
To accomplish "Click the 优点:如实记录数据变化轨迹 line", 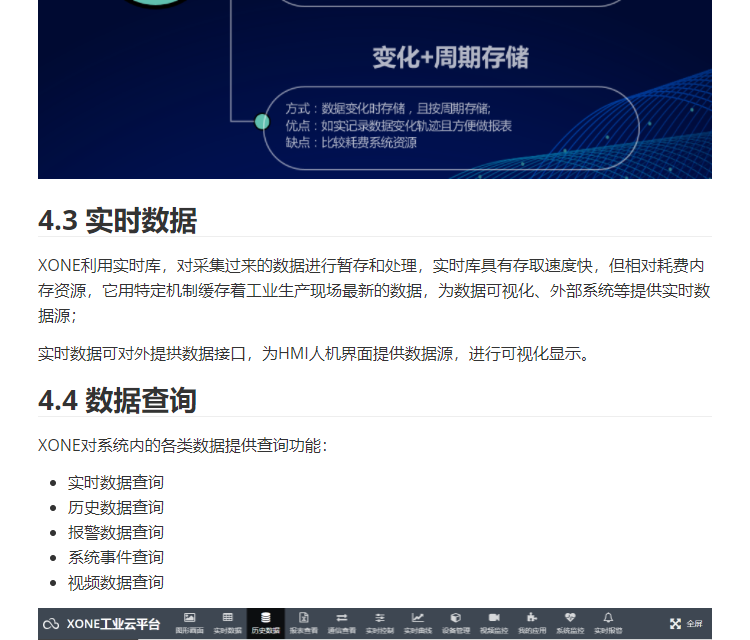I will [398, 126].
